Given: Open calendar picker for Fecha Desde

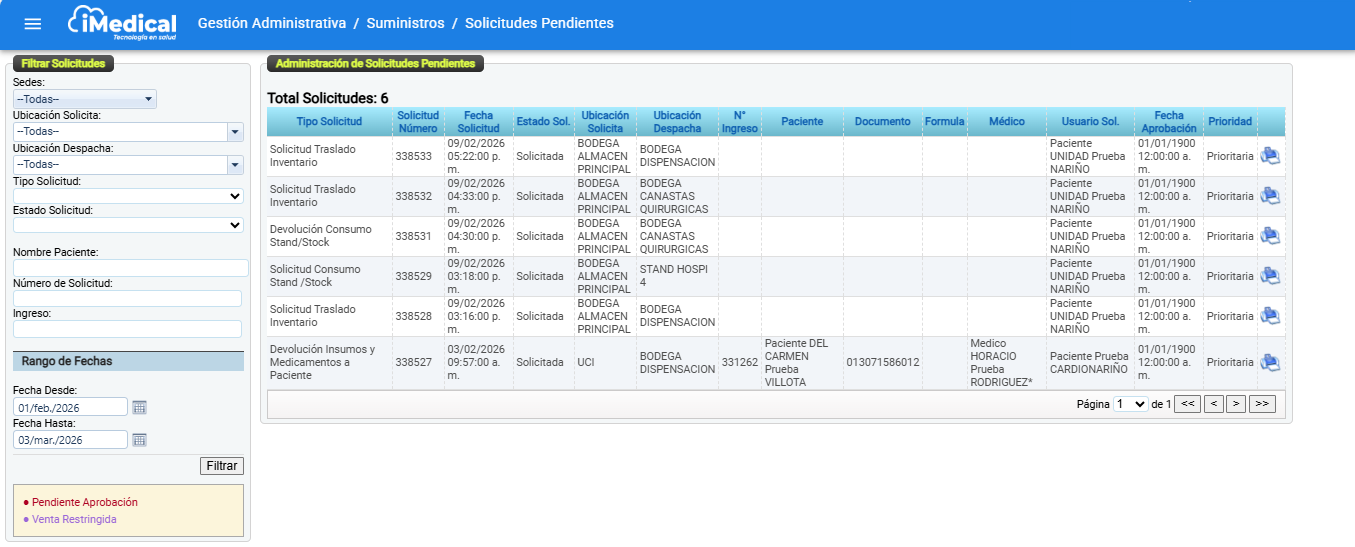Looking at the screenshot, I should pyautogui.click(x=140, y=407).
